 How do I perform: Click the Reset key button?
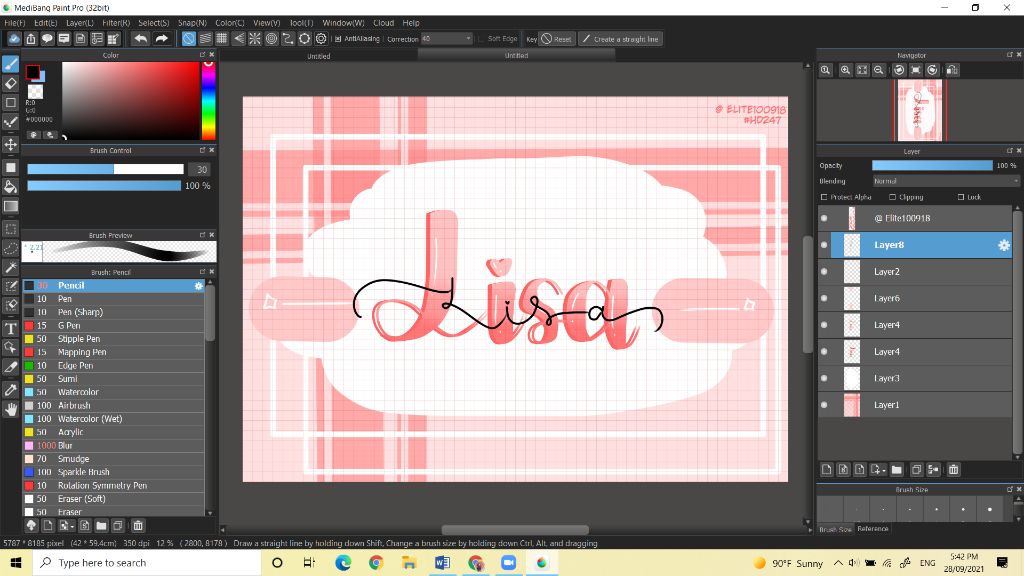(556, 39)
